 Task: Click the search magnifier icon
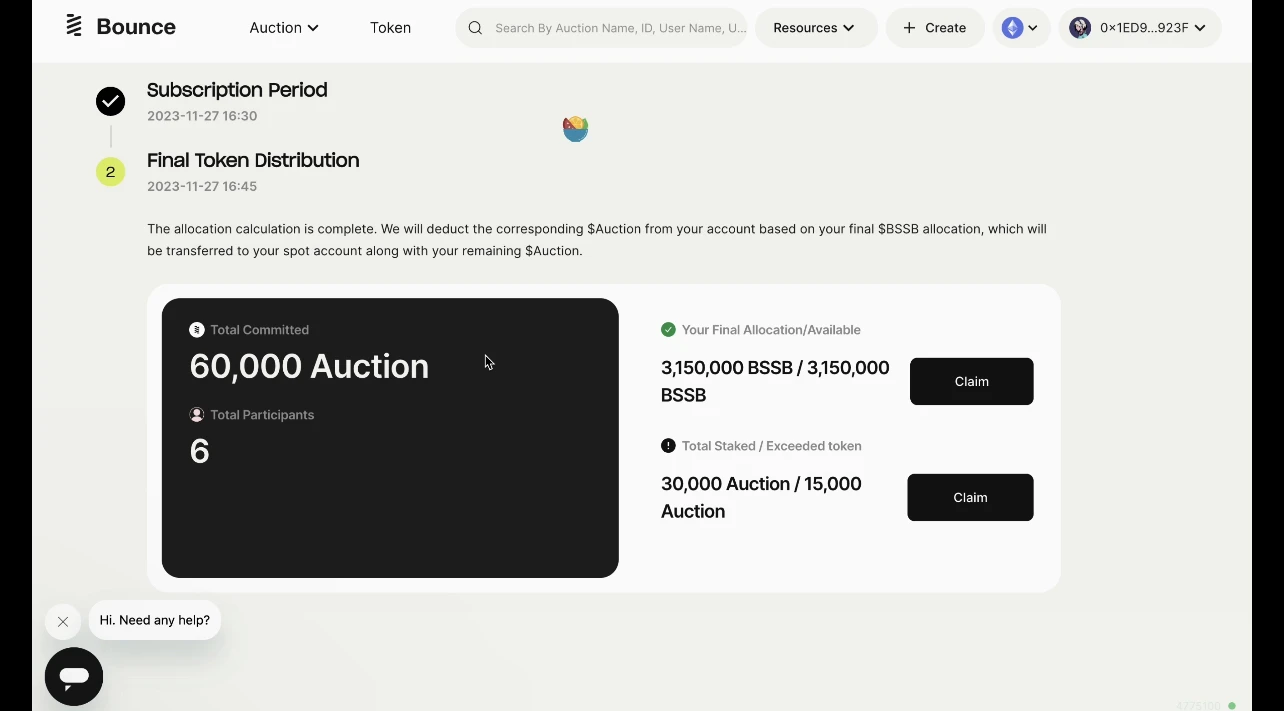[475, 27]
